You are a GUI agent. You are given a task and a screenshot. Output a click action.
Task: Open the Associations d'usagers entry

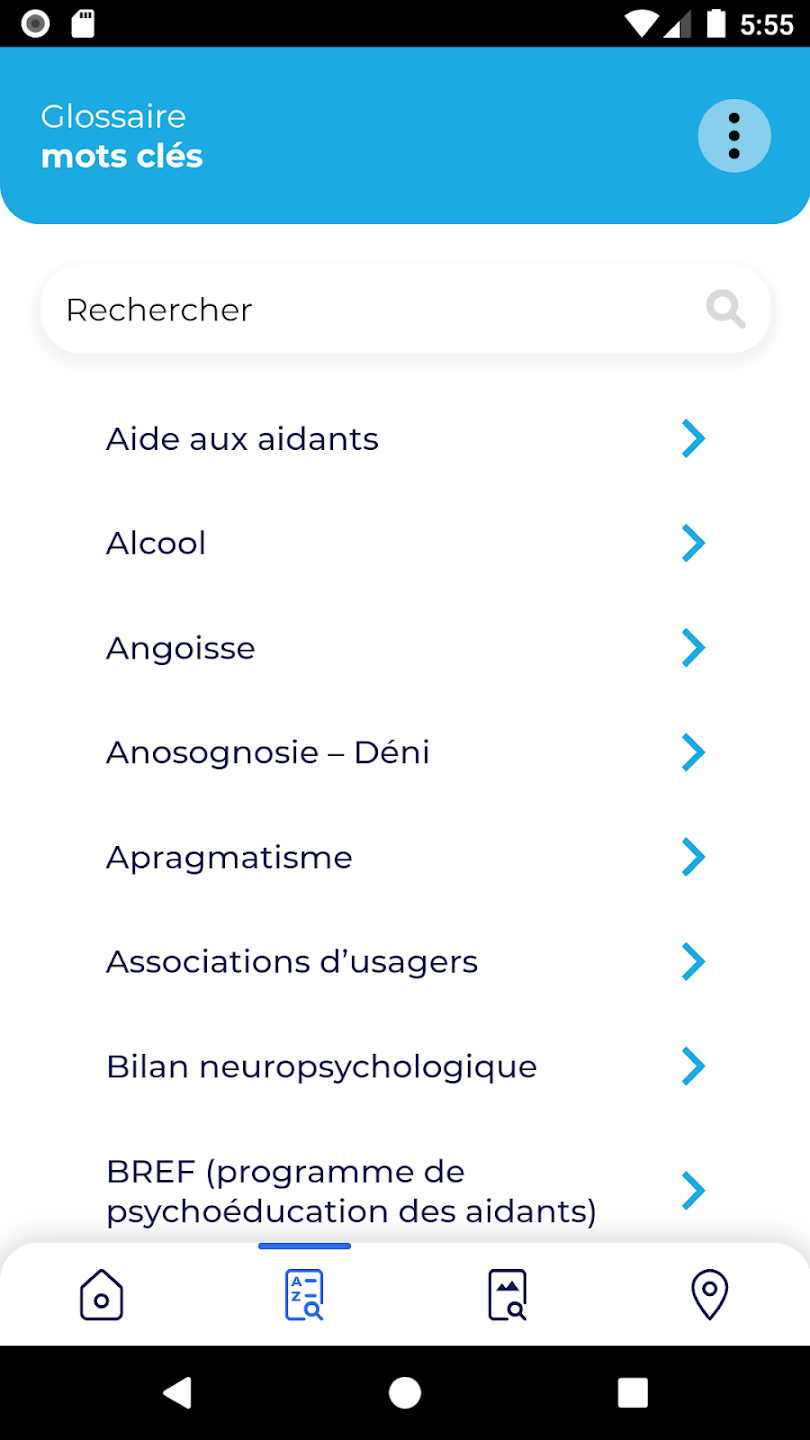click(292, 961)
